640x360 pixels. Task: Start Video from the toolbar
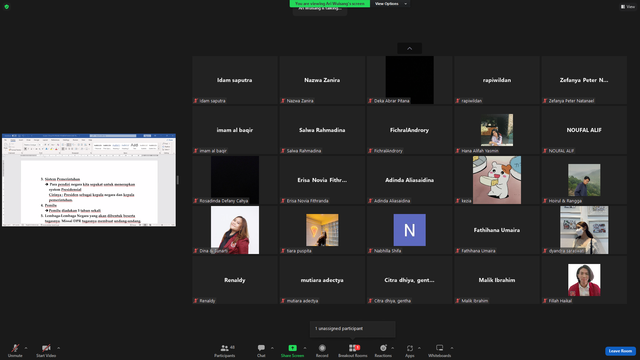point(46,350)
